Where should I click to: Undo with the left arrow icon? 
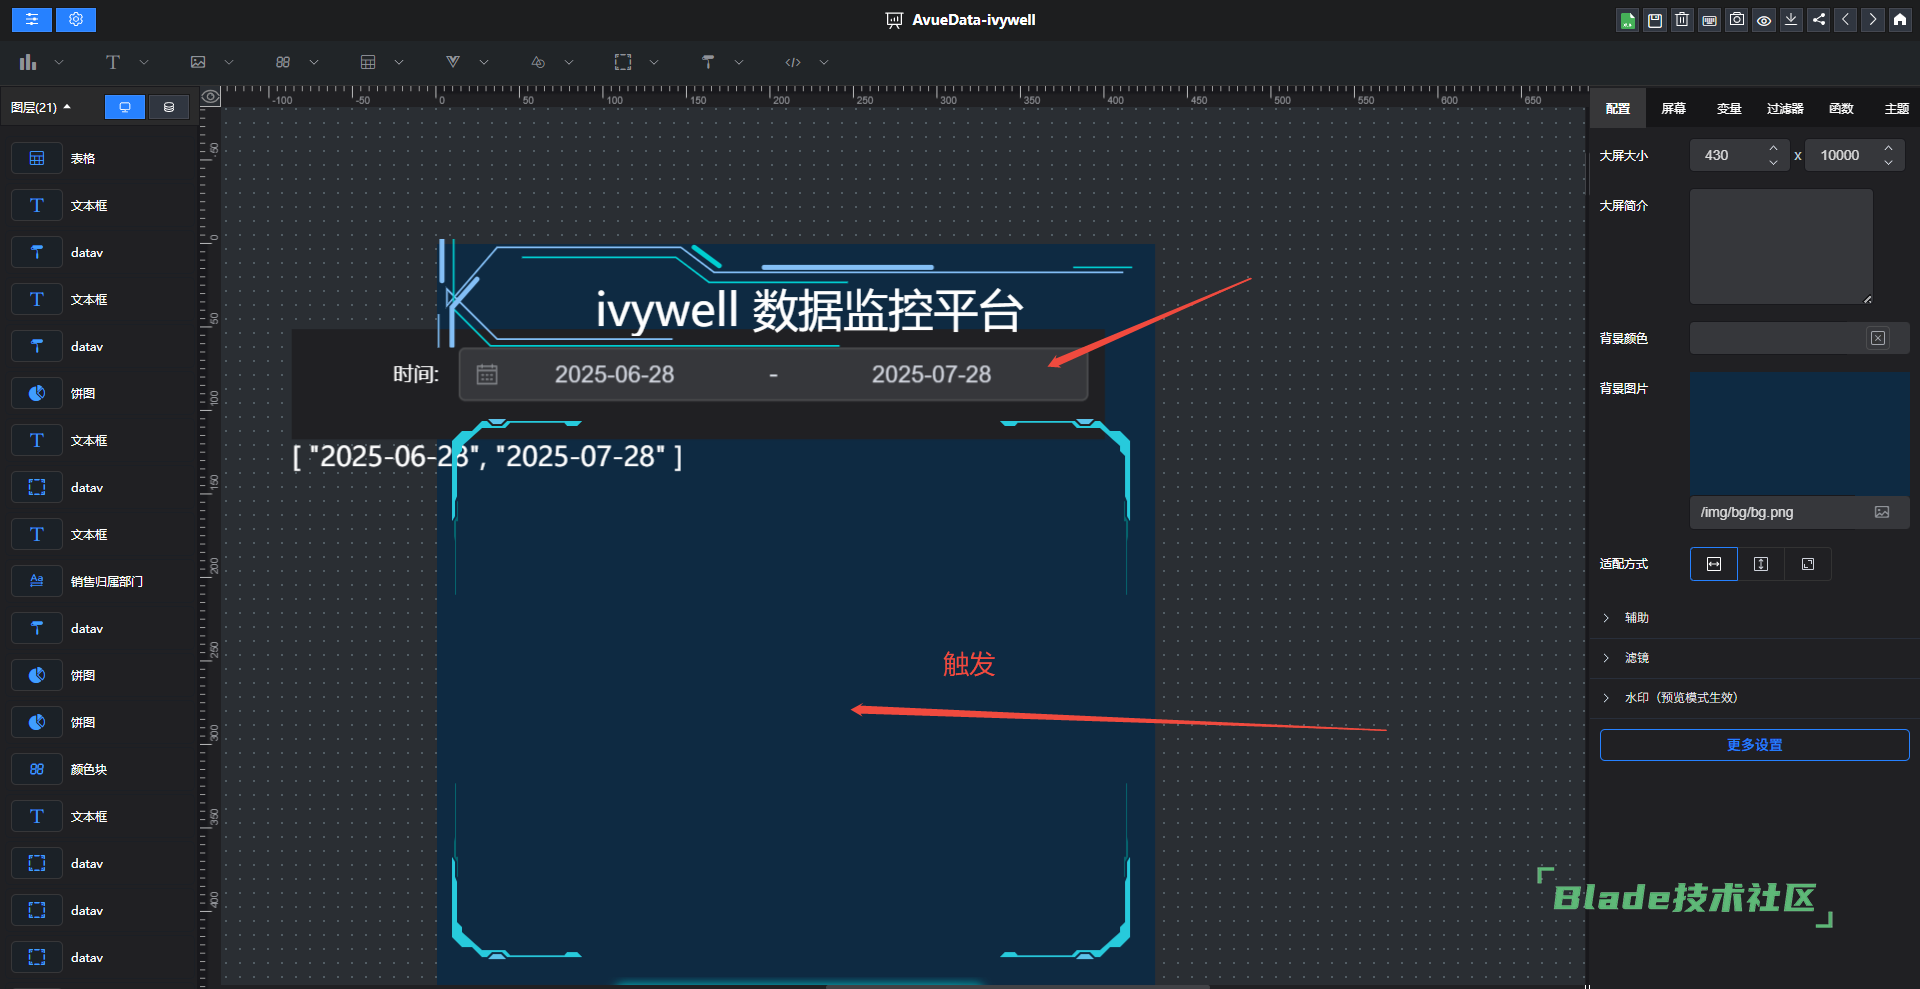[1846, 20]
